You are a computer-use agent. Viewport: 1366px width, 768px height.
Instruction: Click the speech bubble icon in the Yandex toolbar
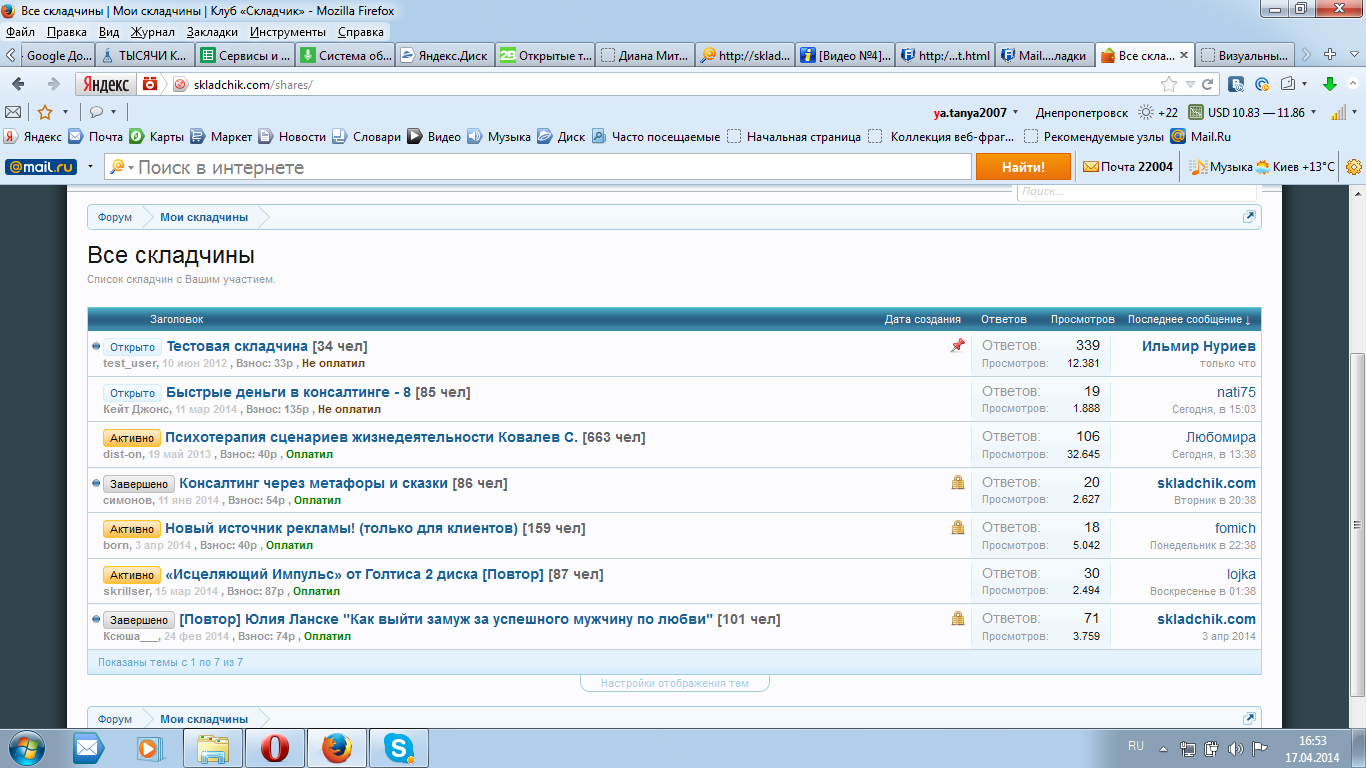[97, 112]
